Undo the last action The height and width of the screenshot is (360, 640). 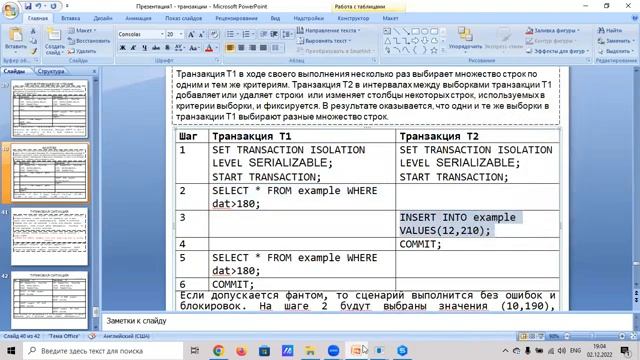[39, 6]
